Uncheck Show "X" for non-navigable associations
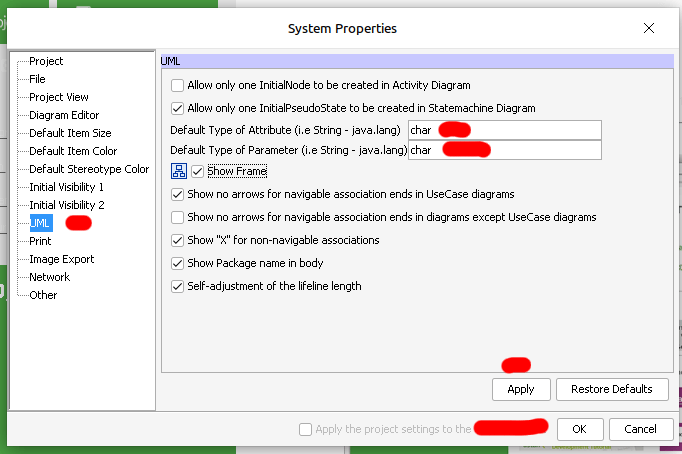The width and height of the screenshot is (682, 454). pos(178,240)
